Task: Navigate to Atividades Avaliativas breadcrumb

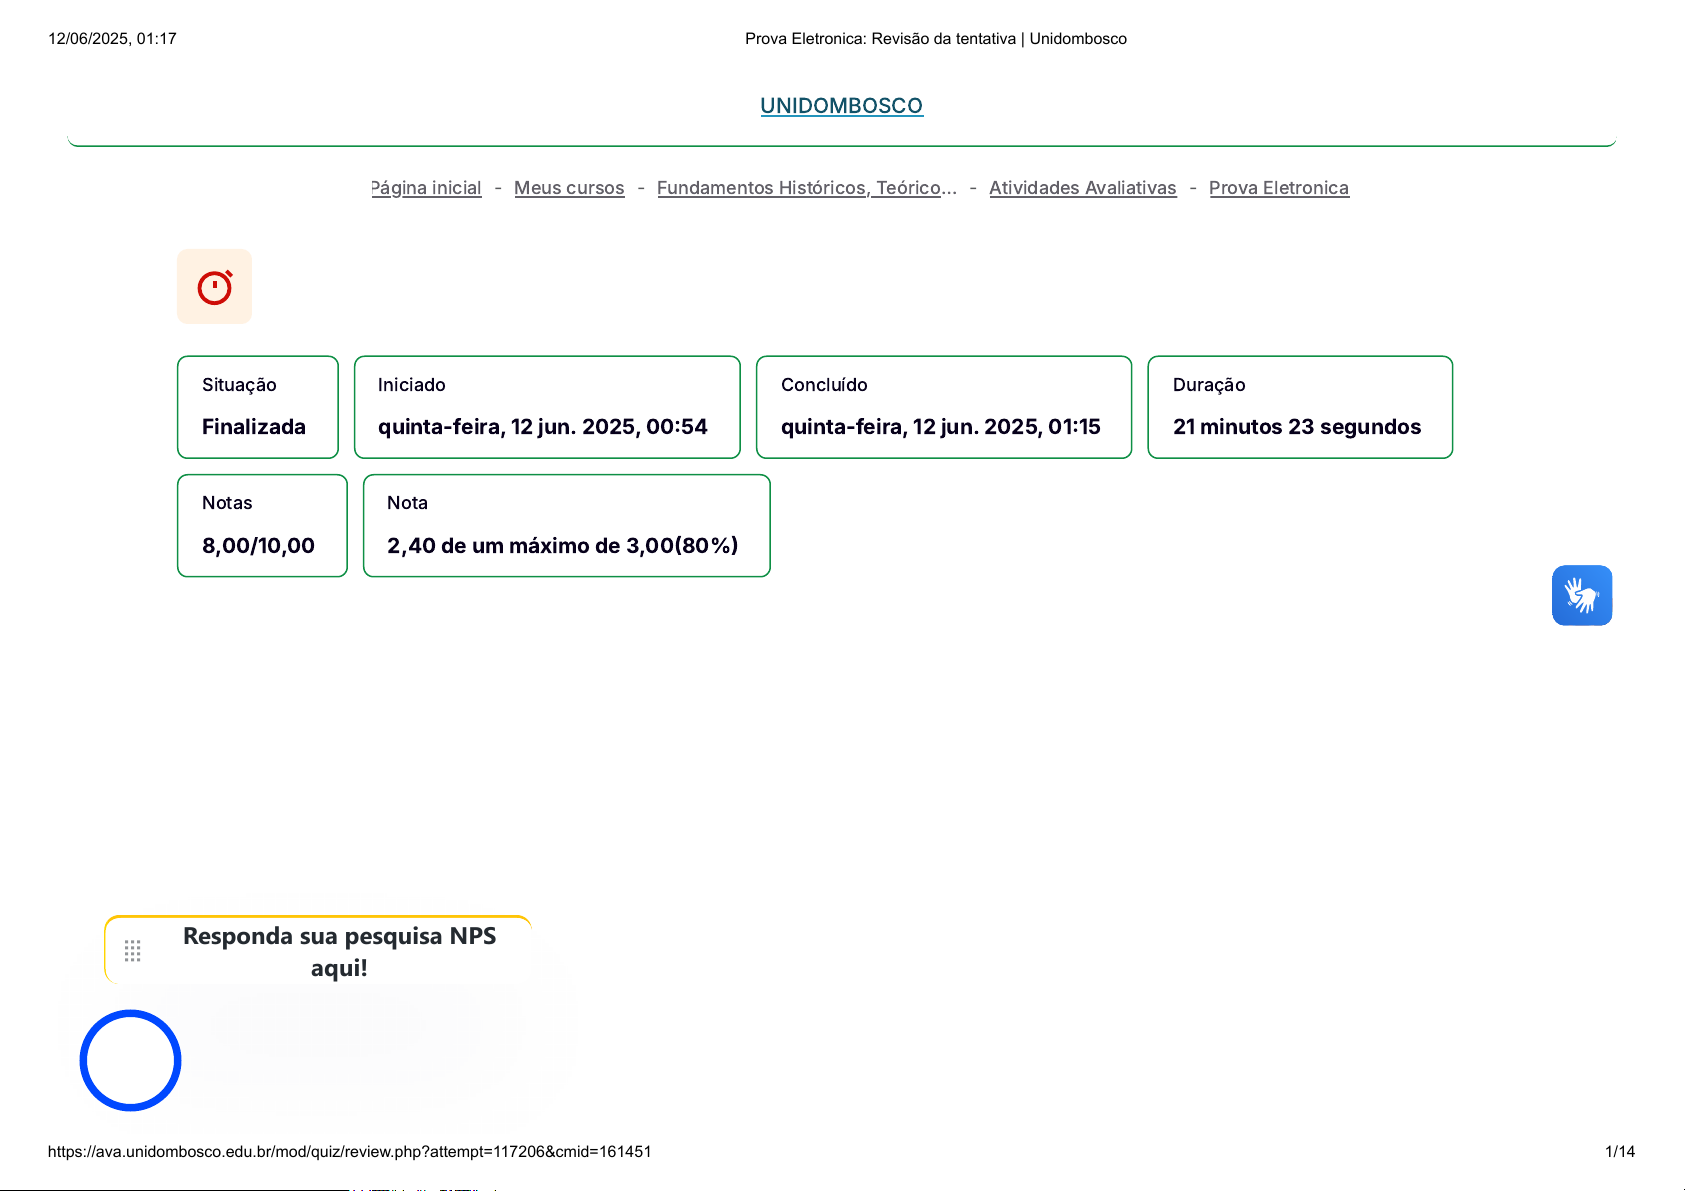Action: (1082, 188)
